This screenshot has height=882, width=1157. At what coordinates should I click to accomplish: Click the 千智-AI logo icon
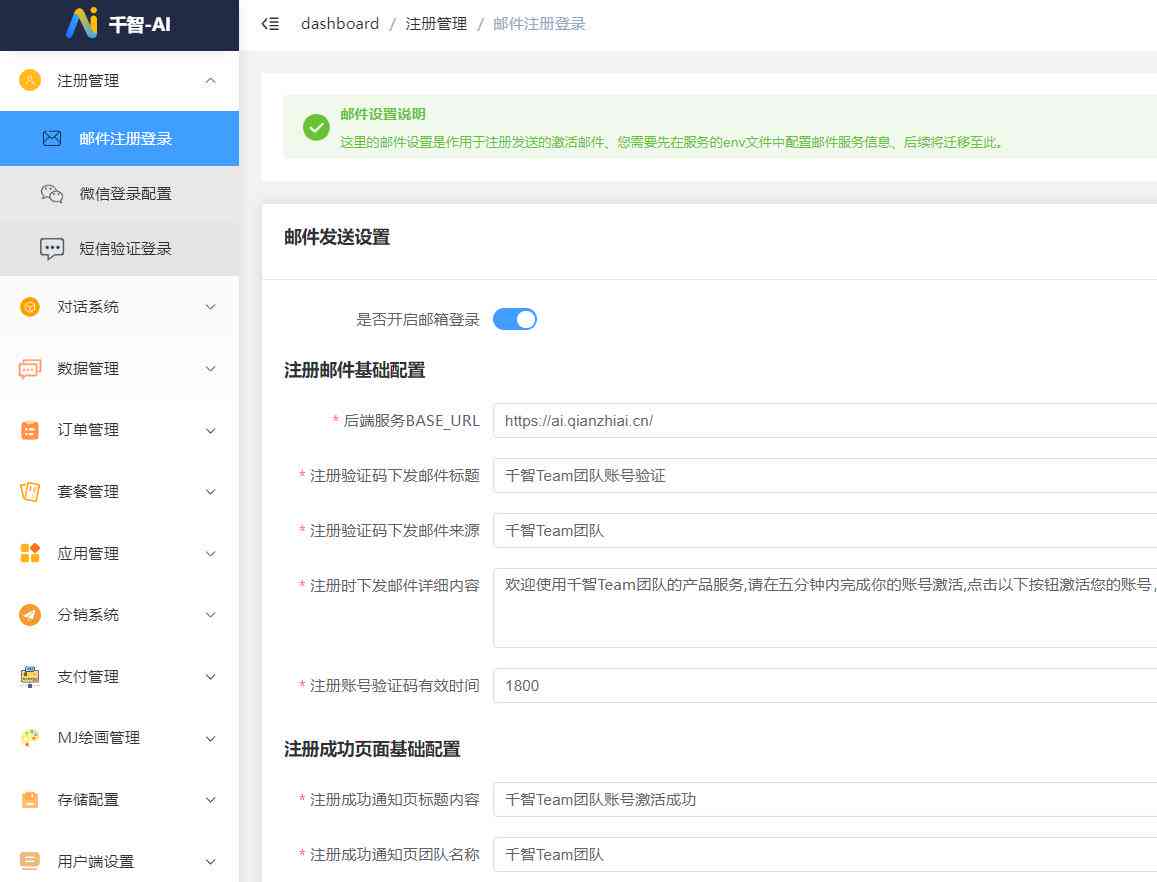coord(82,23)
